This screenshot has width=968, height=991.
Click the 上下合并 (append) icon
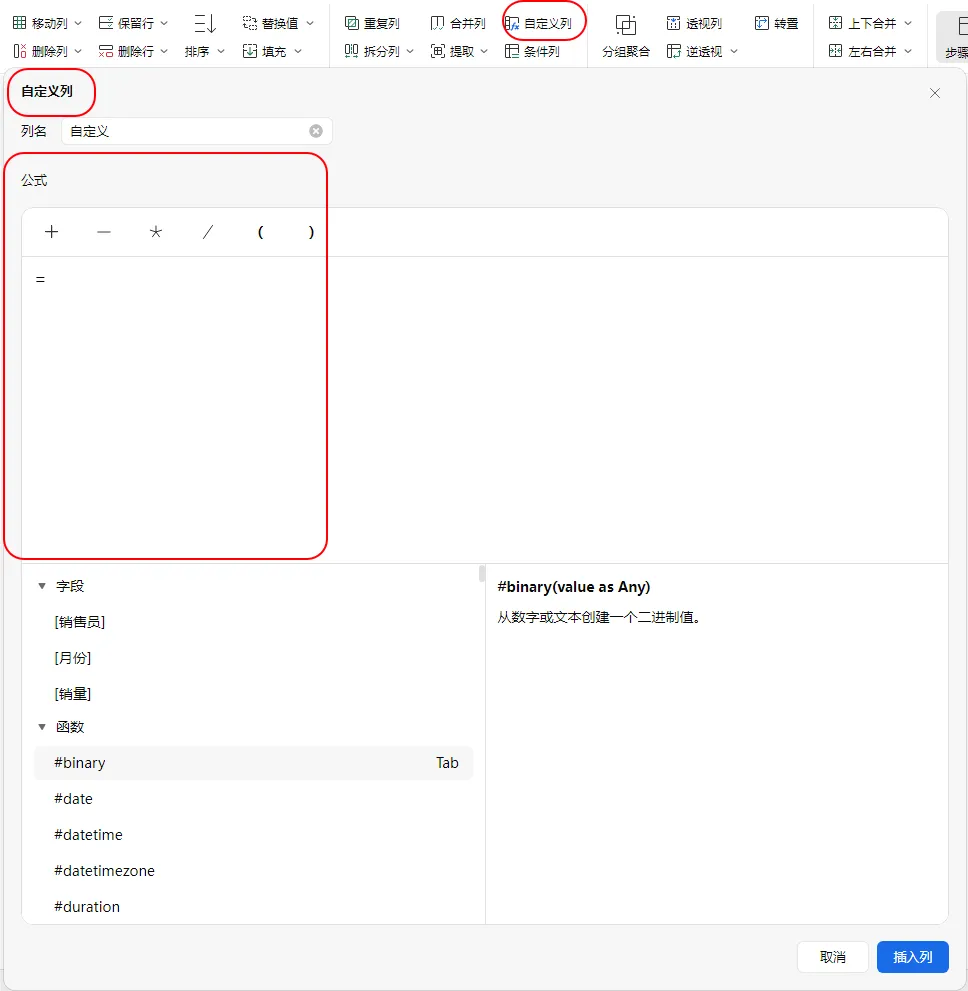(835, 23)
